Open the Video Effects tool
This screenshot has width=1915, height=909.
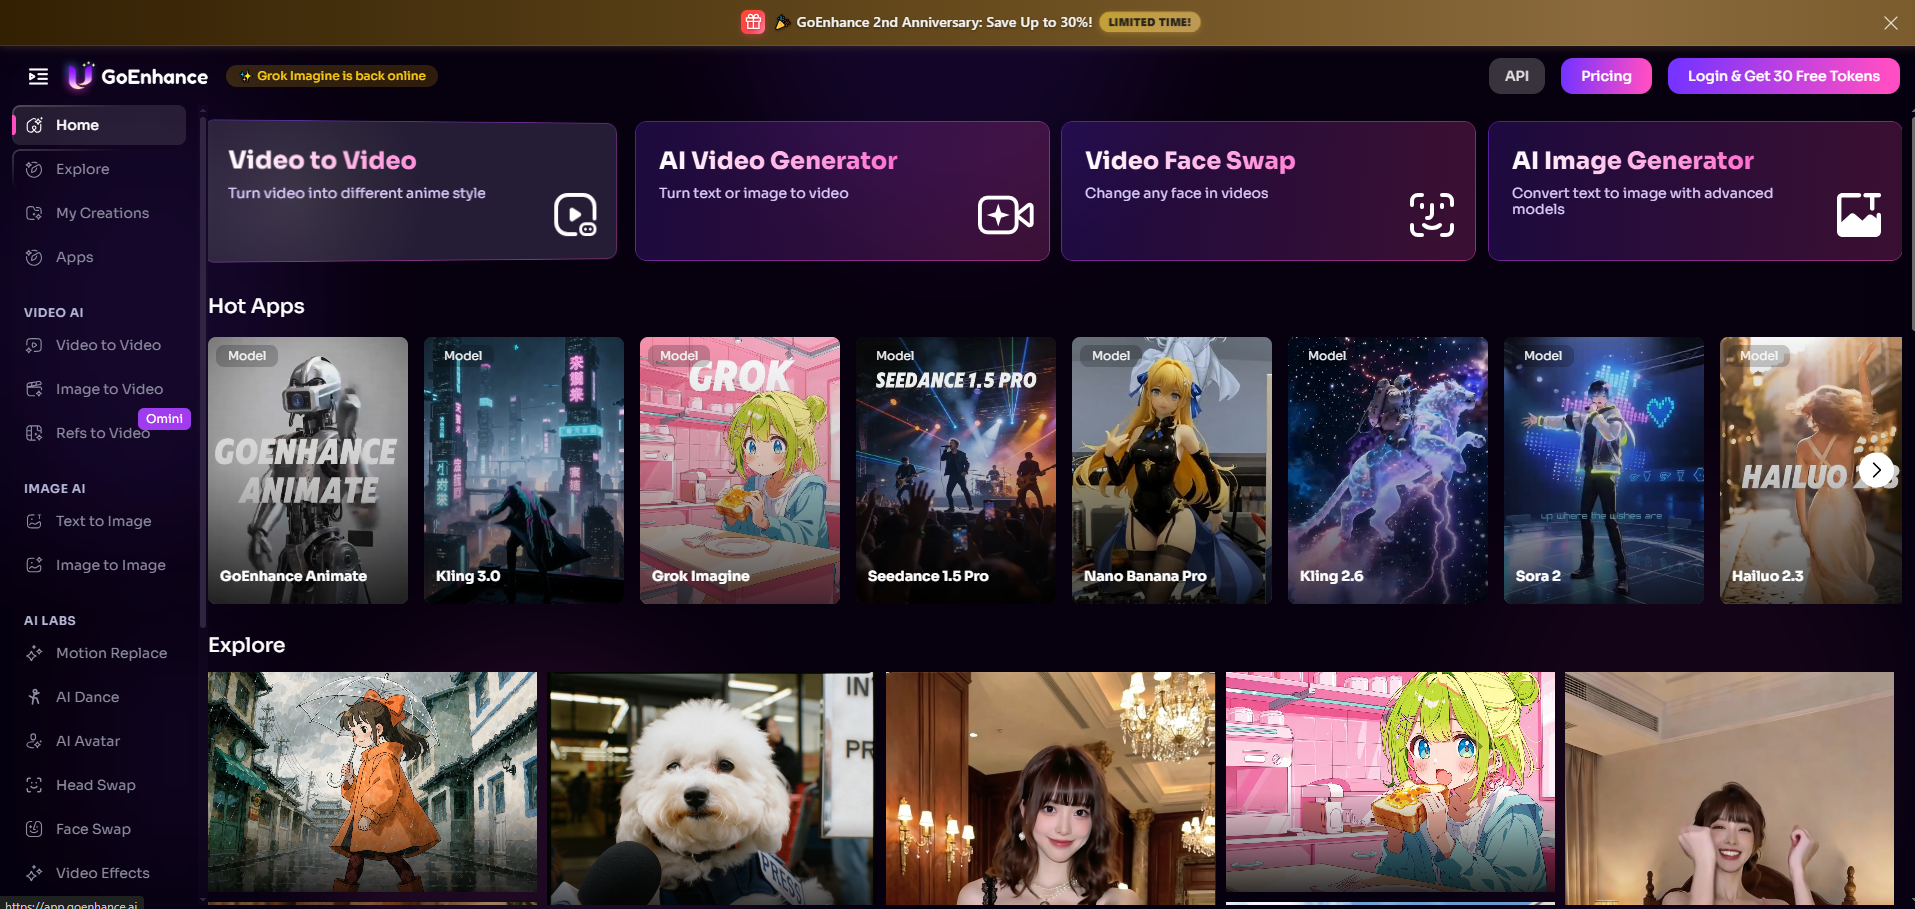click(101, 872)
